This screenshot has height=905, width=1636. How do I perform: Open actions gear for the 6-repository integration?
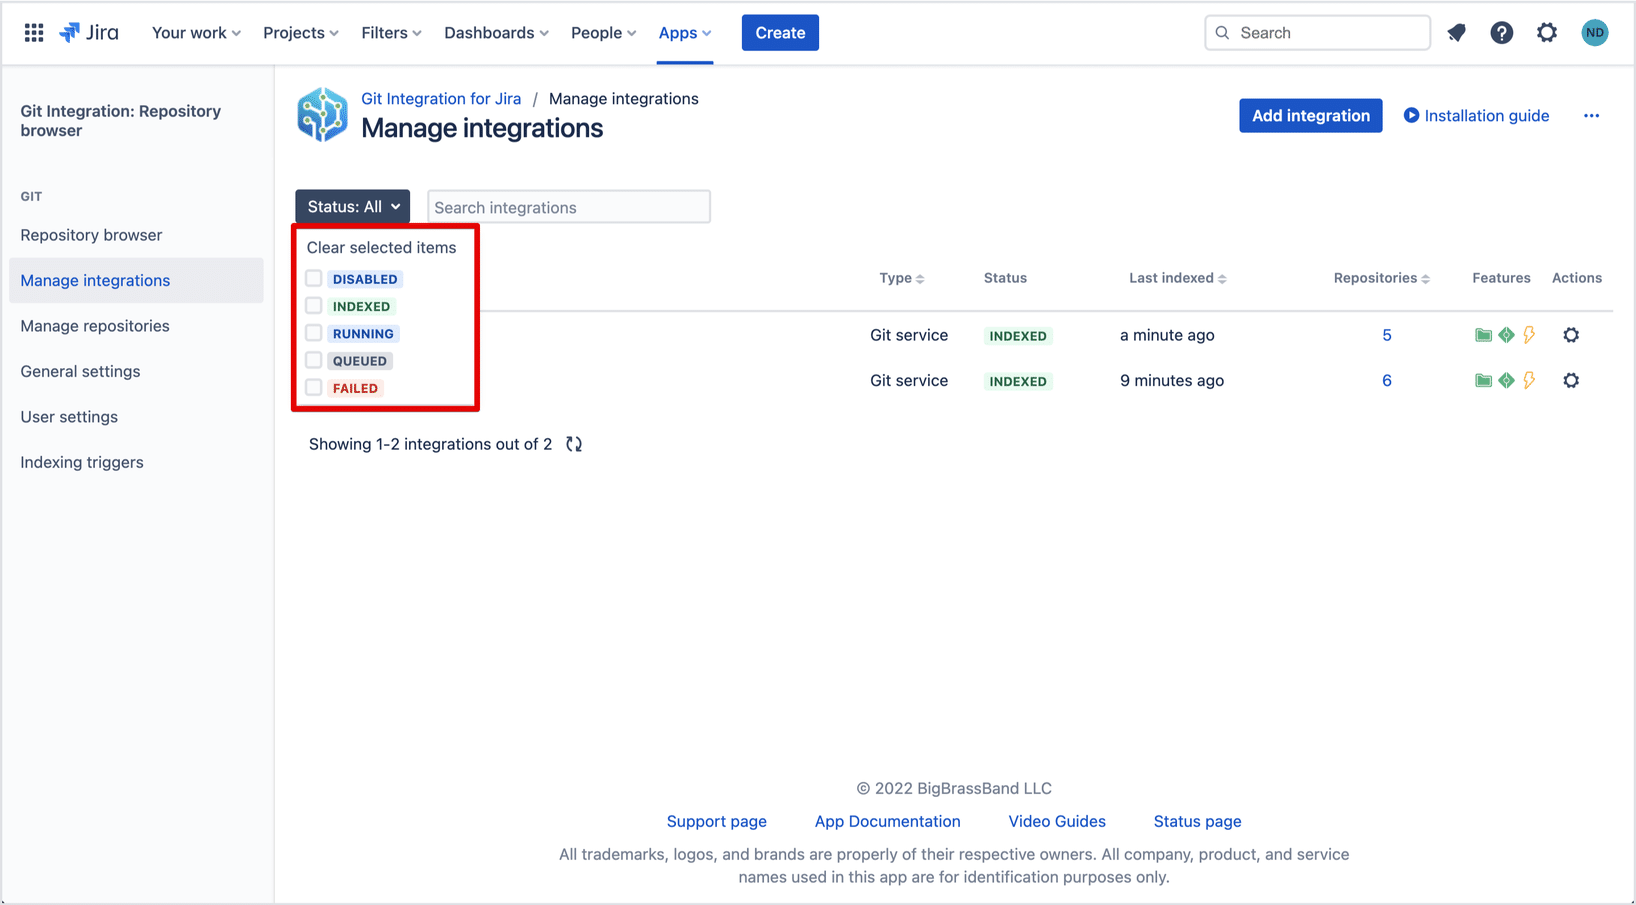click(1571, 380)
